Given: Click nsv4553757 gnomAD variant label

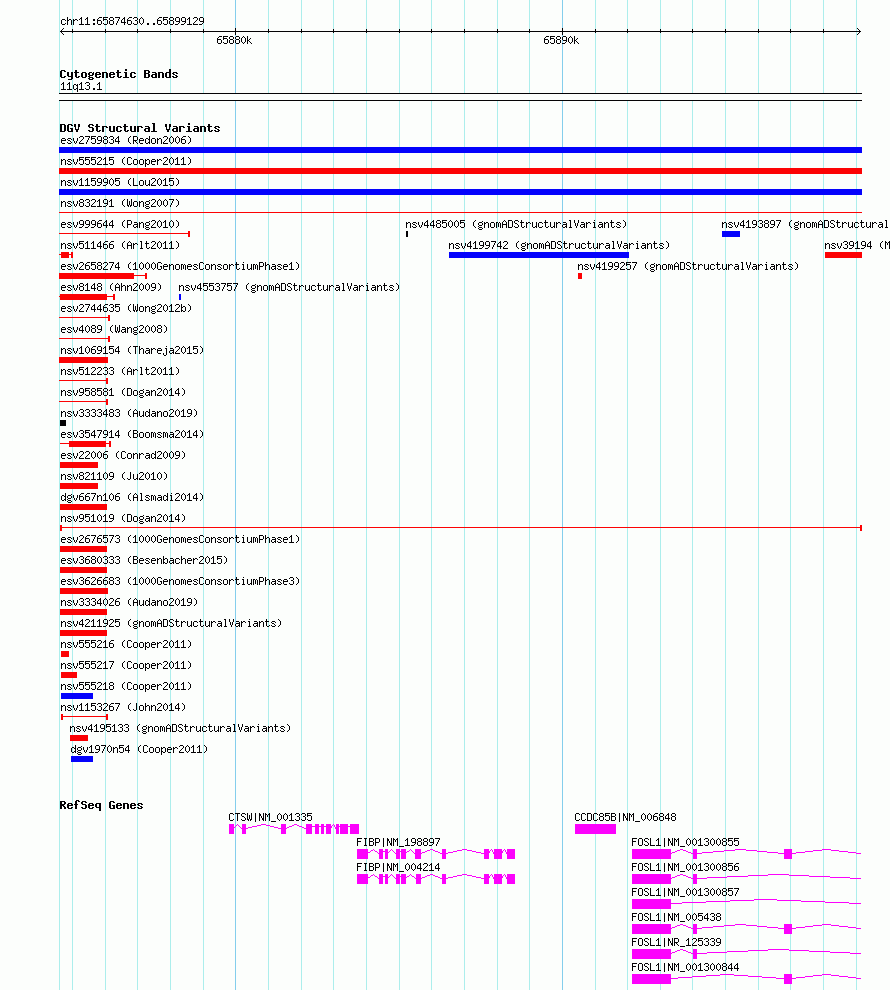Looking at the screenshot, I should tap(289, 287).
